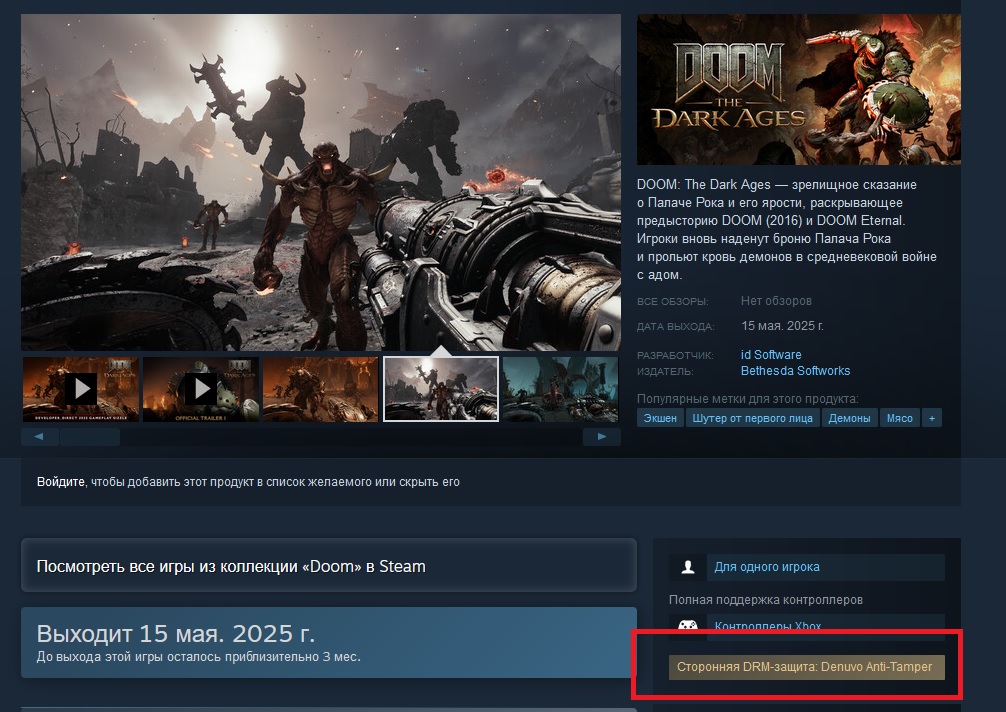Select the Мясо tag

(899, 418)
